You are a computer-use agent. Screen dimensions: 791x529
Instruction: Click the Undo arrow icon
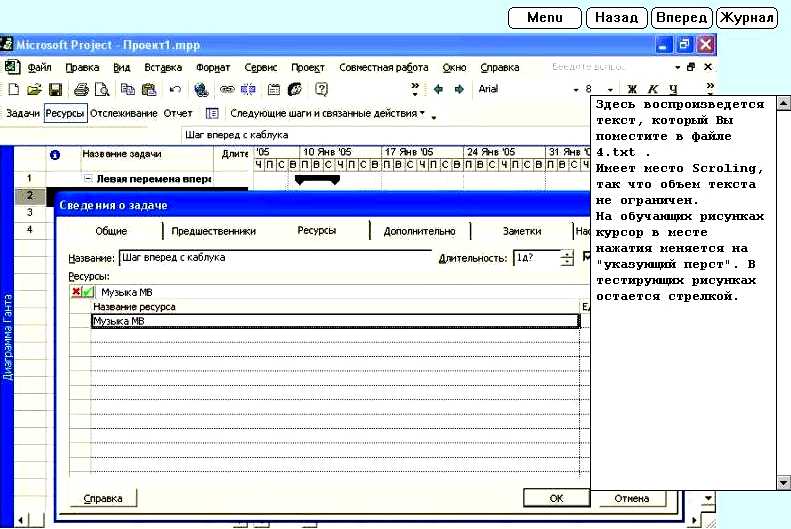tap(175, 89)
